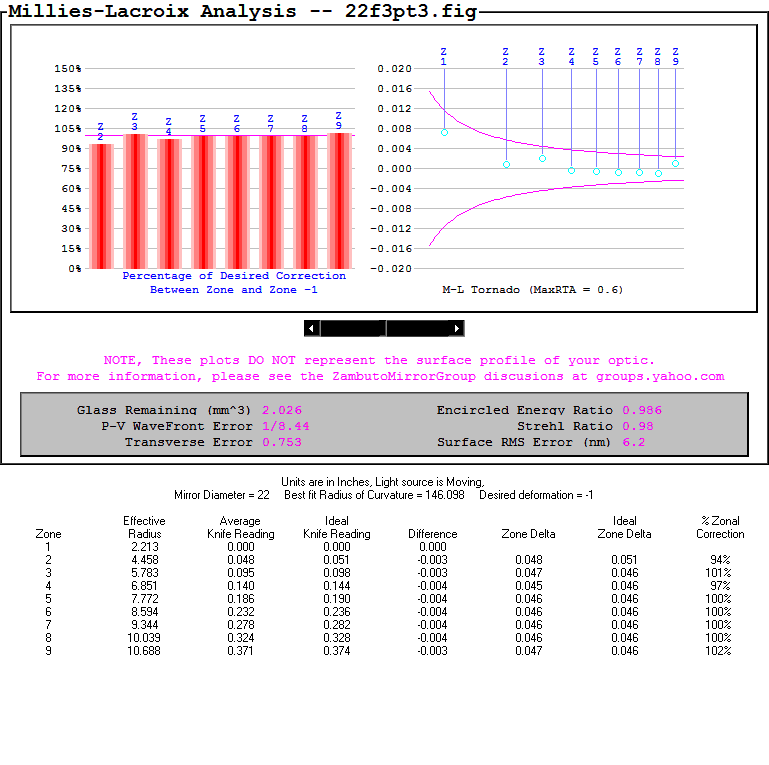
Task: Click the Z2 circle marker in tornado plot
Action: point(506,164)
